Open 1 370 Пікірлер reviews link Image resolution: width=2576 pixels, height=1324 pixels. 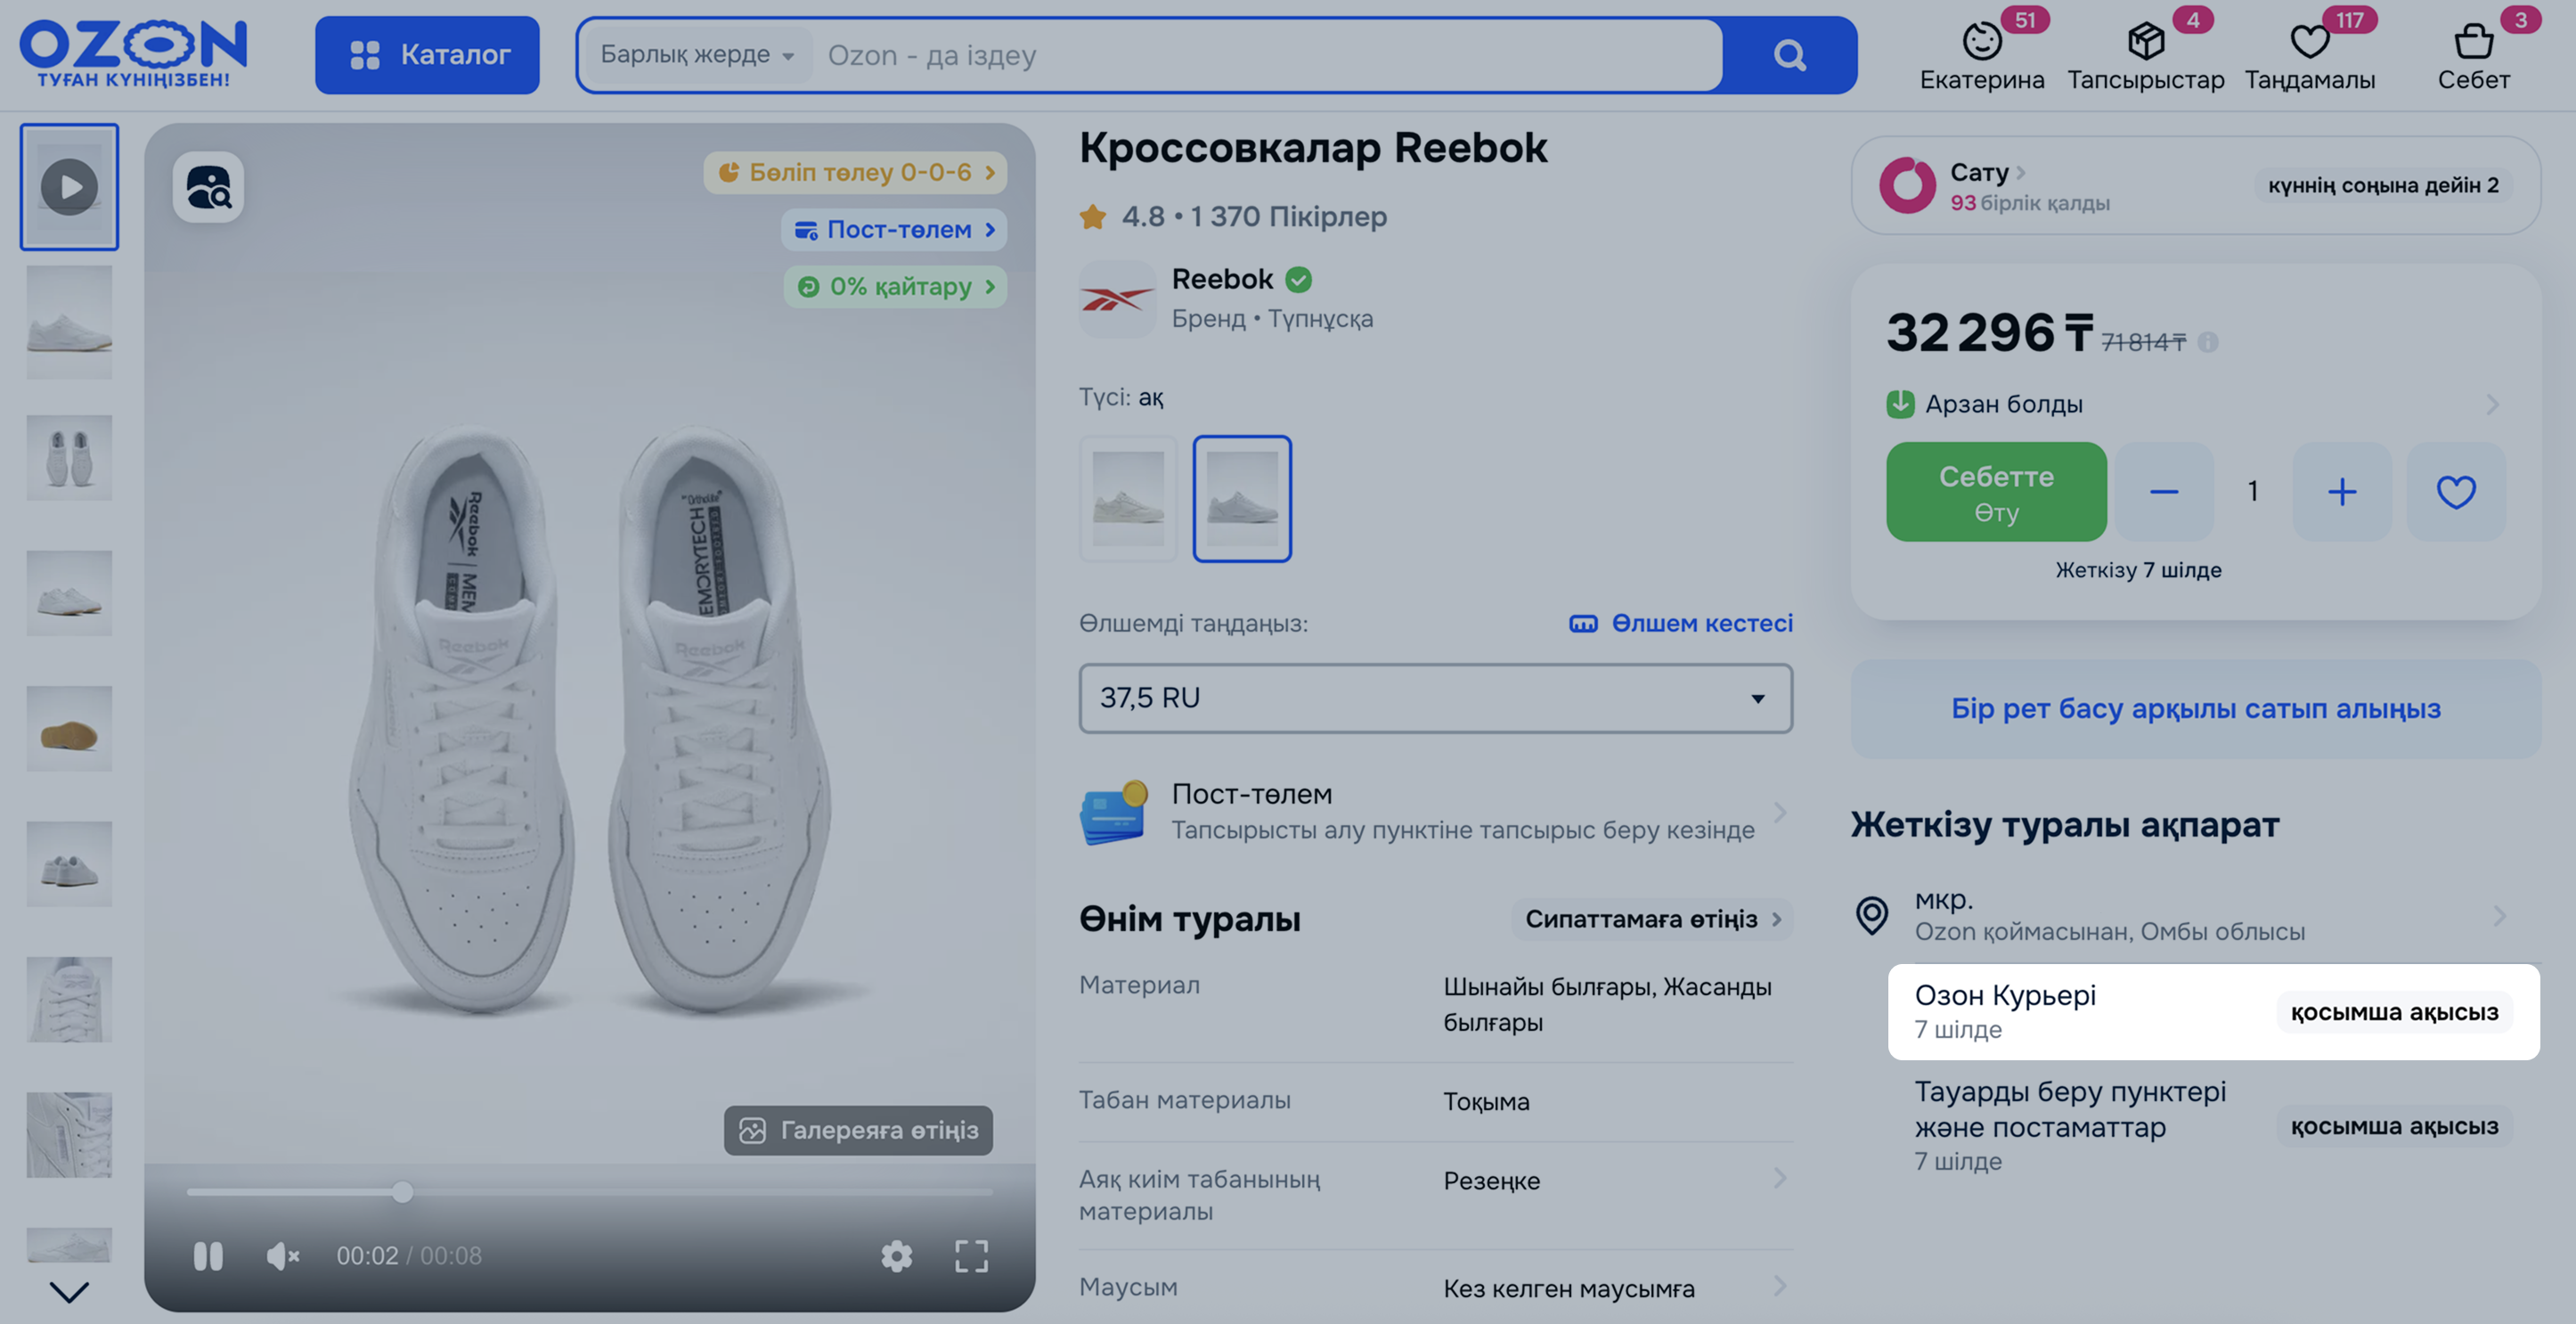click(x=1288, y=216)
